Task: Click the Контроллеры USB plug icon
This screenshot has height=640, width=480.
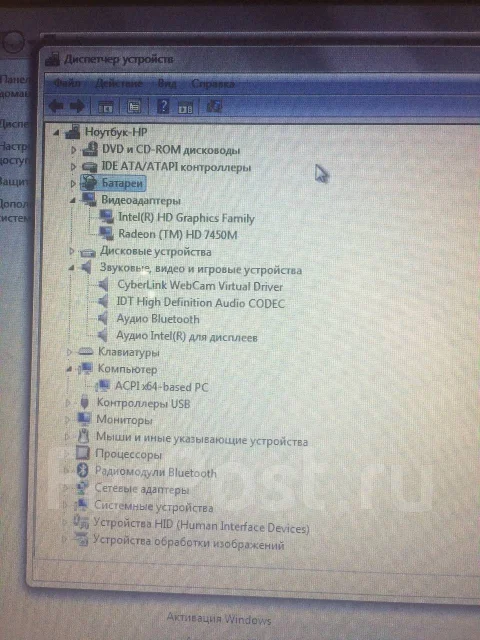Action: (x=84, y=402)
